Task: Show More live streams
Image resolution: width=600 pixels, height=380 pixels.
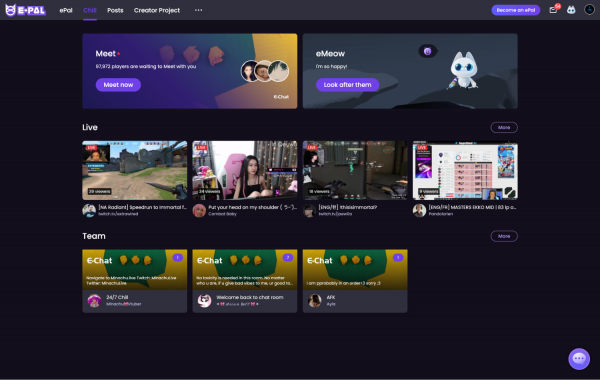Action: pos(504,127)
